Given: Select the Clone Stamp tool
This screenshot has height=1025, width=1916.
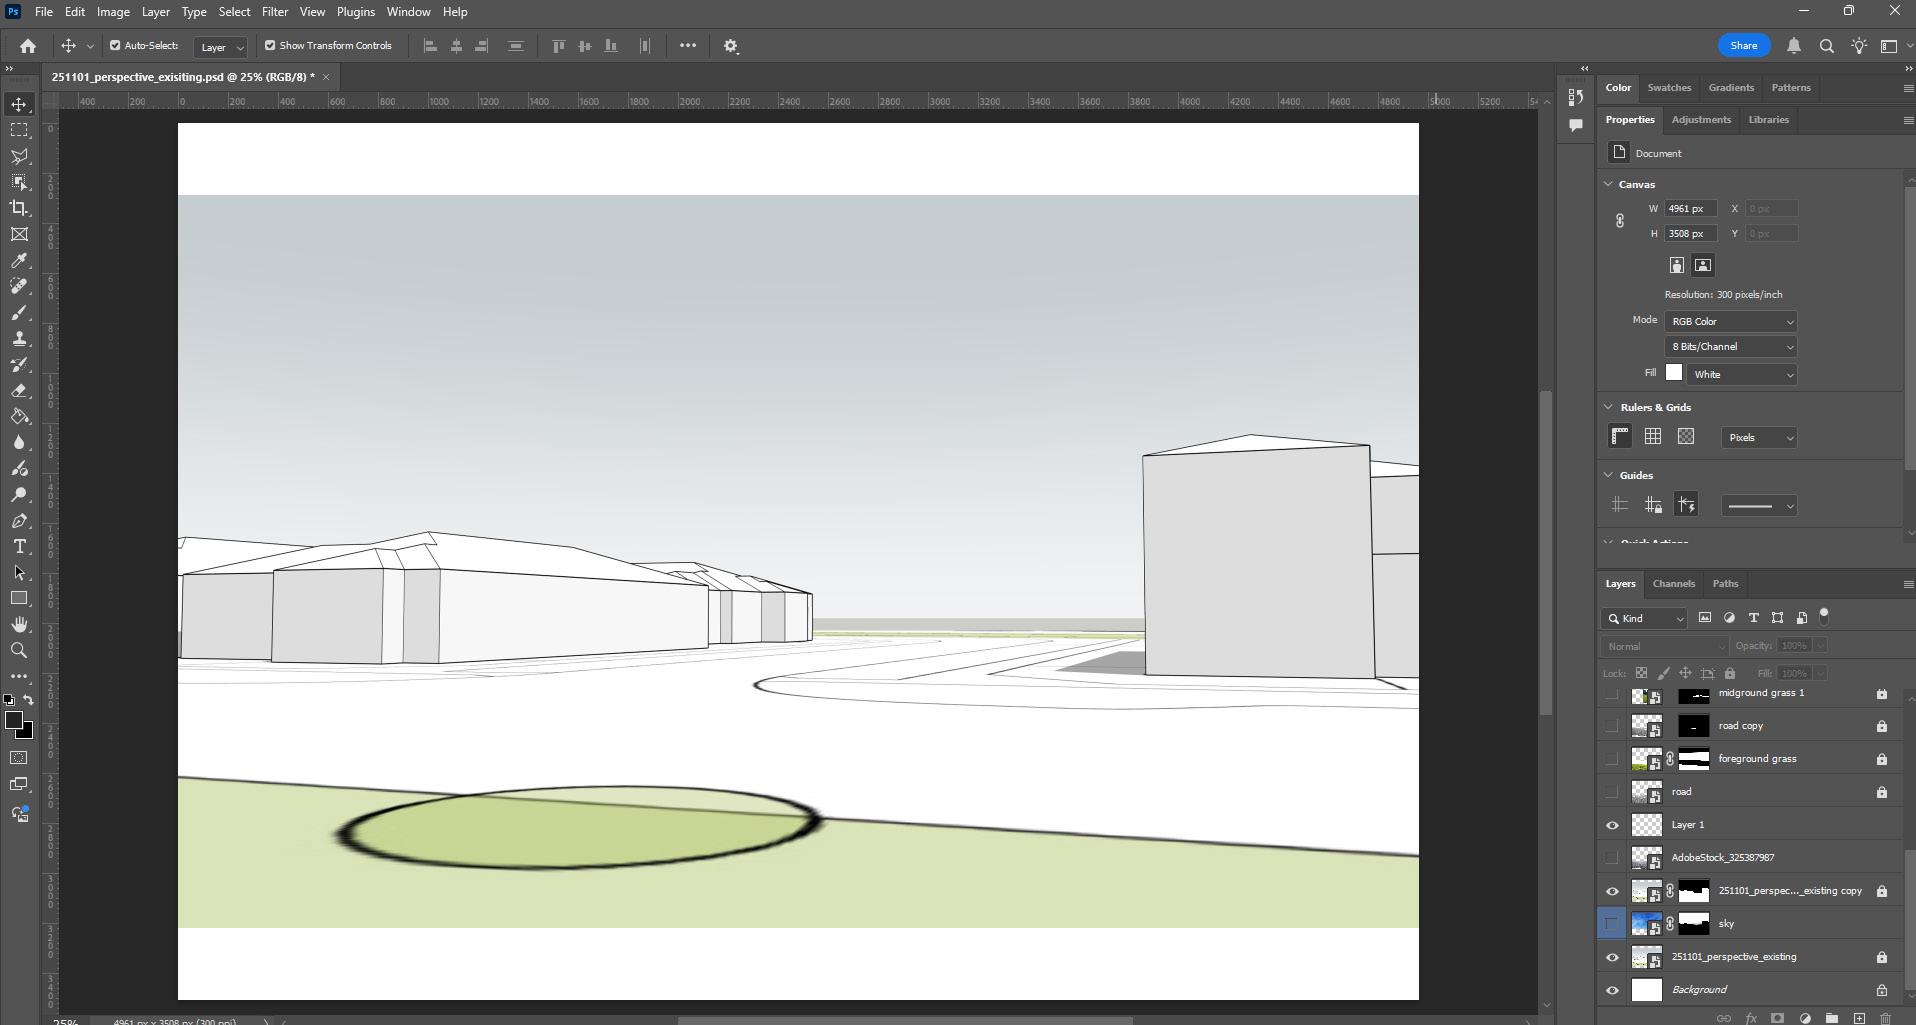Looking at the screenshot, I should [19, 339].
